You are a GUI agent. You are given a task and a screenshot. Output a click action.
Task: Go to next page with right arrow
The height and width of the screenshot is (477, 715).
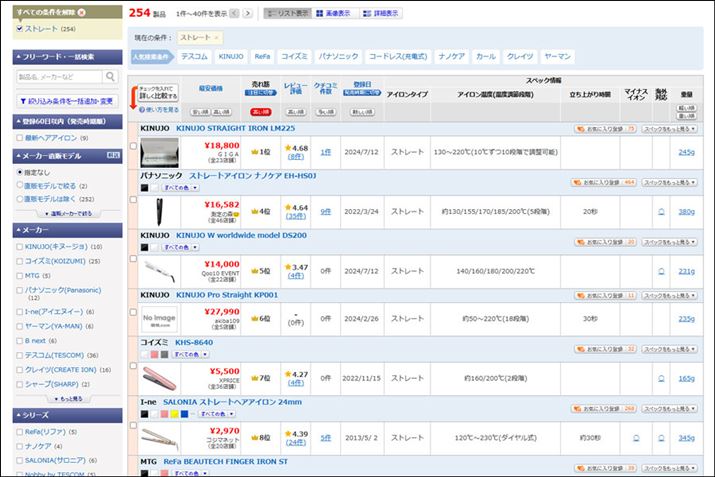(x=247, y=14)
